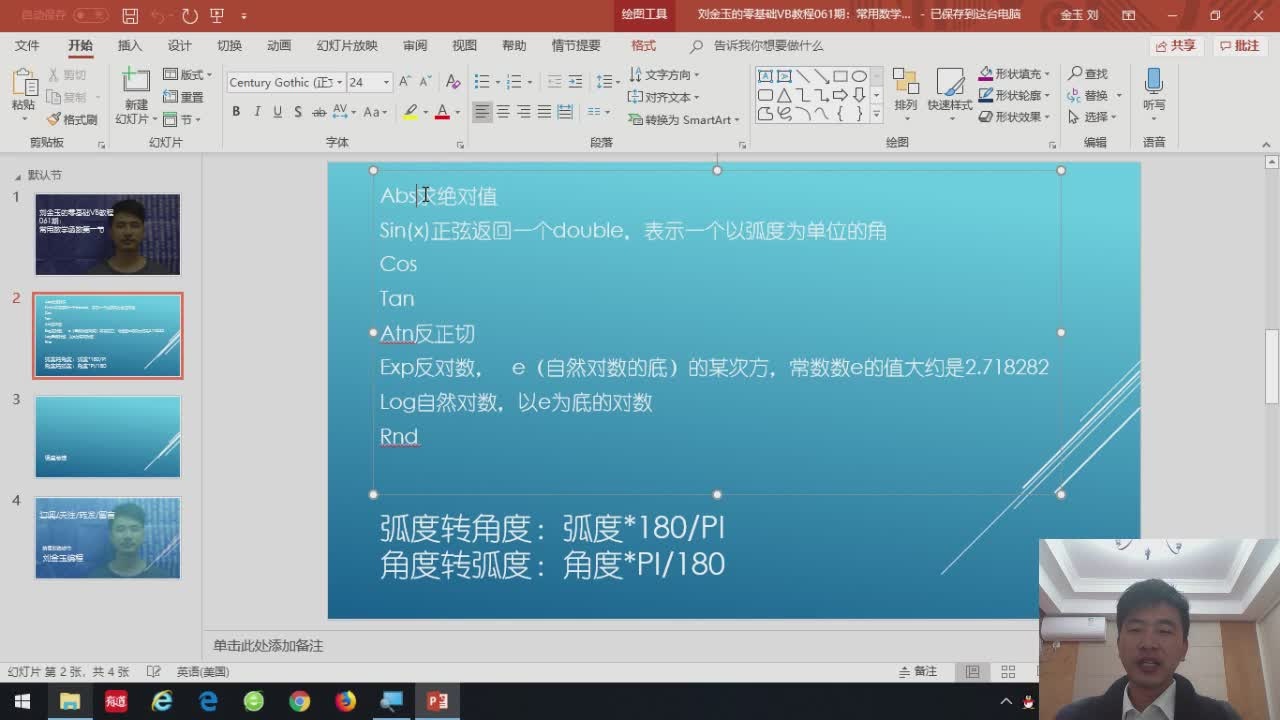The image size is (1280, 720).
Task: Toggle Underline formatting
Action: (x=277, y=112)
